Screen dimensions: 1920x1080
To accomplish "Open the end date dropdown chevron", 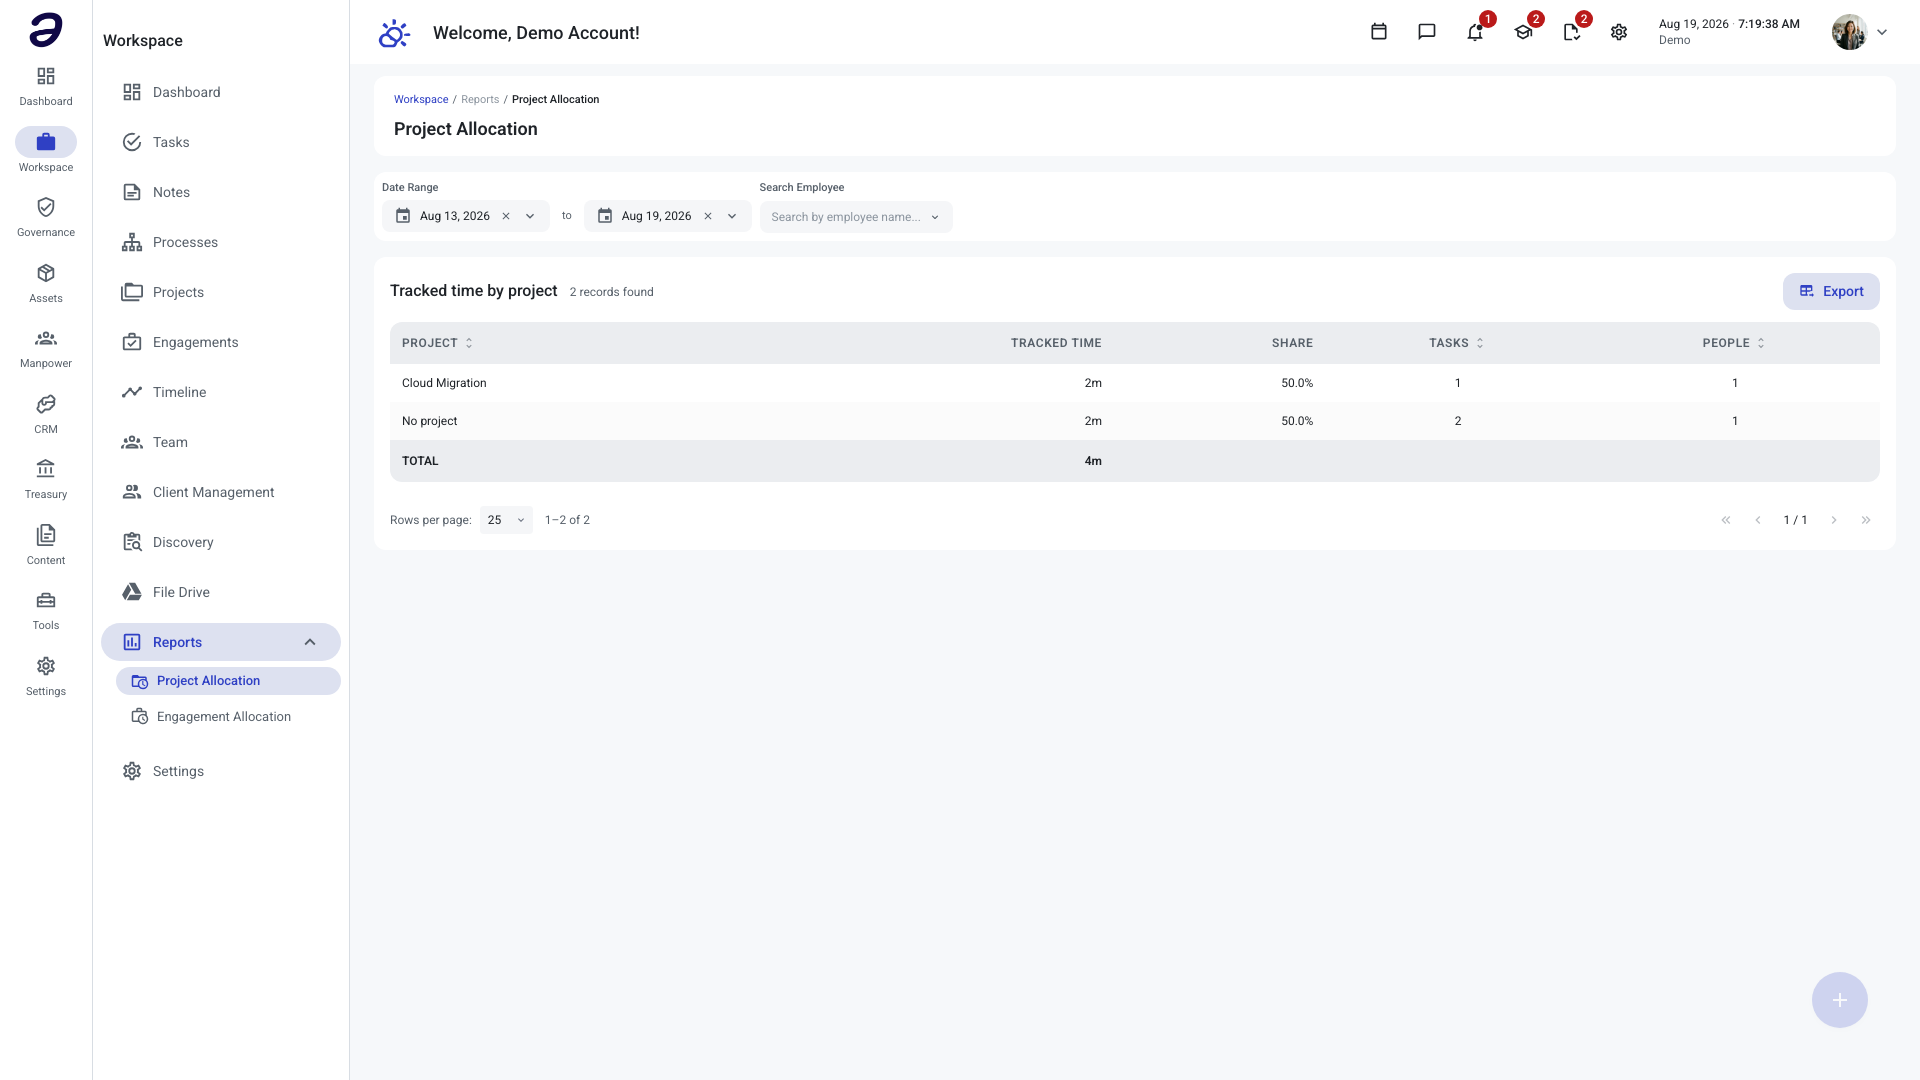I will click(732, 216).
